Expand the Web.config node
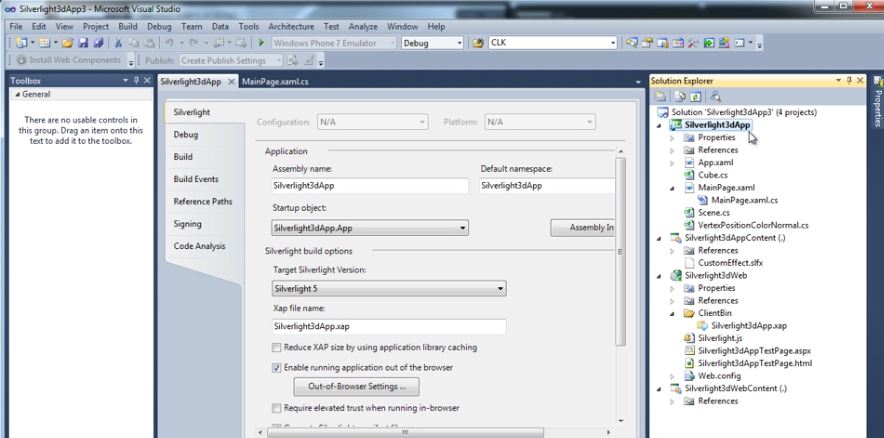This screenshot has width=884, height=438. [x=672, y=376]
